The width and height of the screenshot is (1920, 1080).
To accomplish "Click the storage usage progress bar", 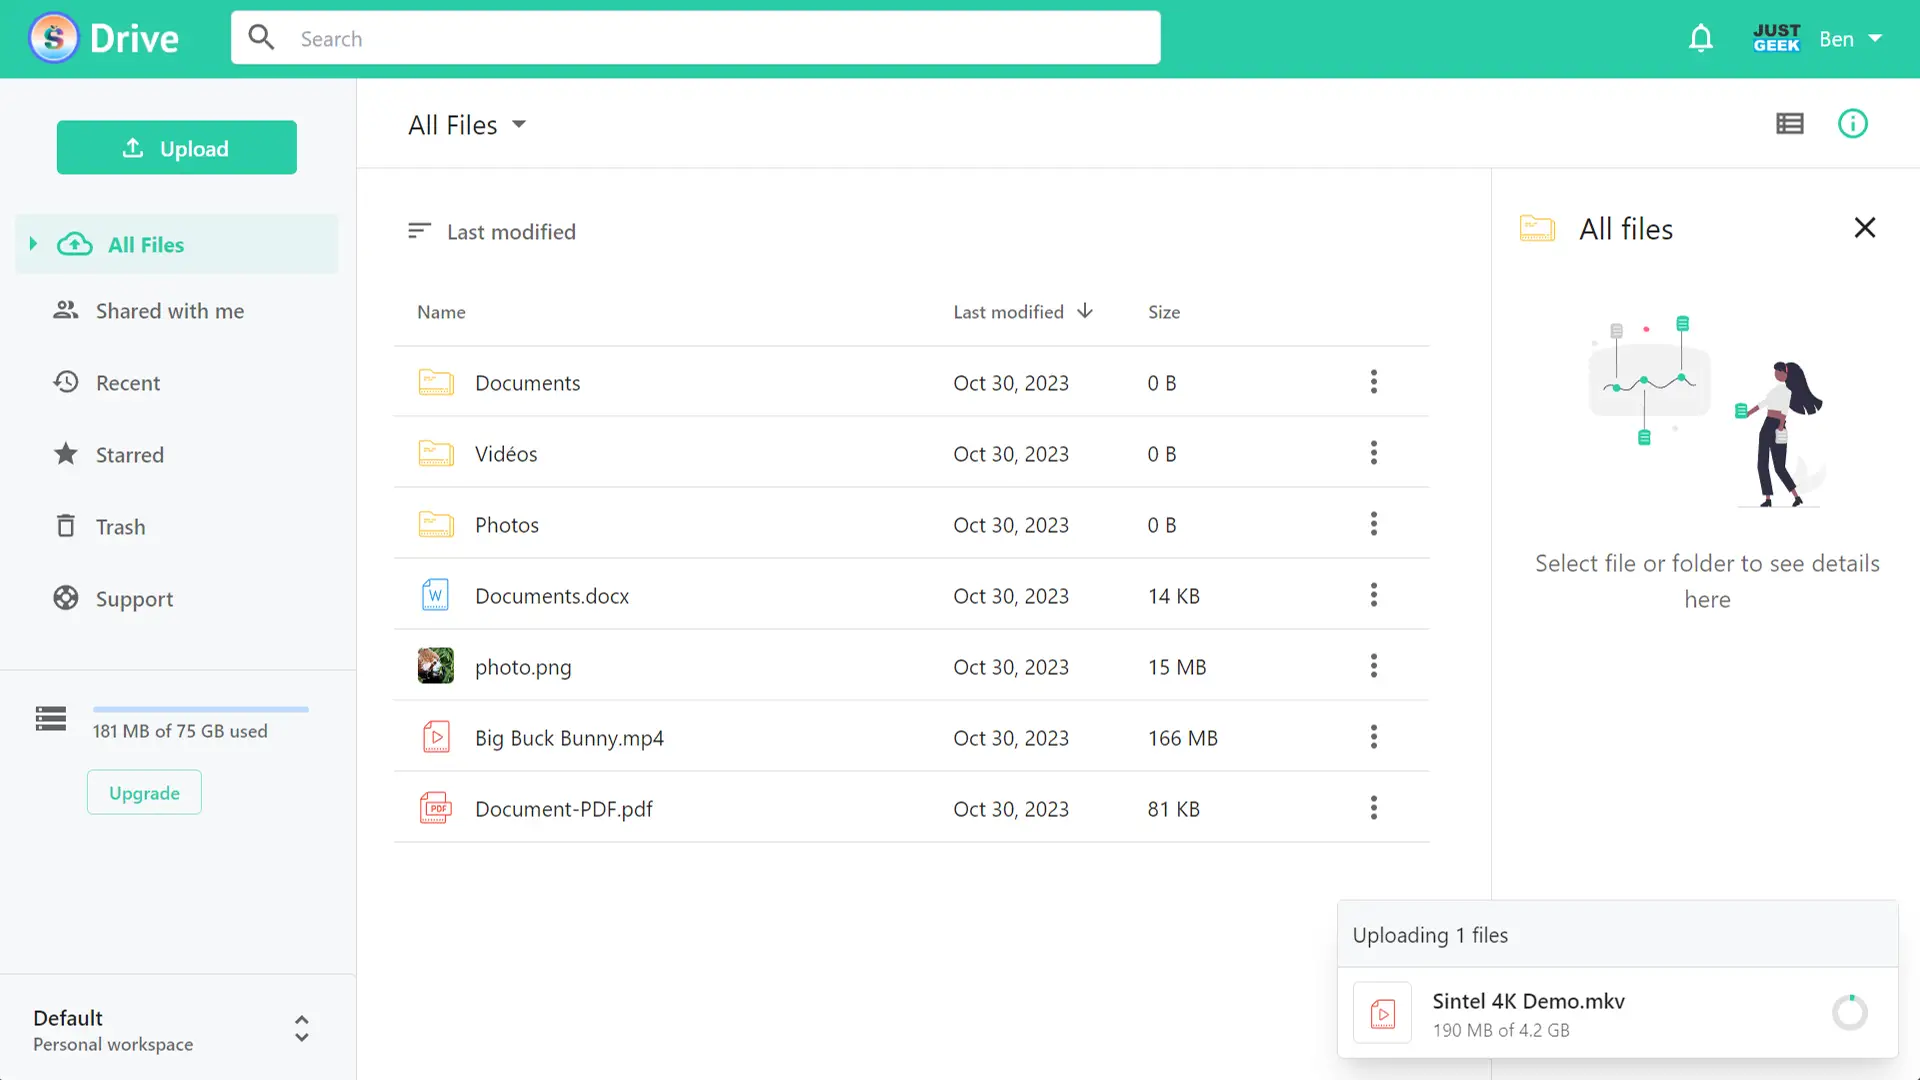I will (201, 709).
